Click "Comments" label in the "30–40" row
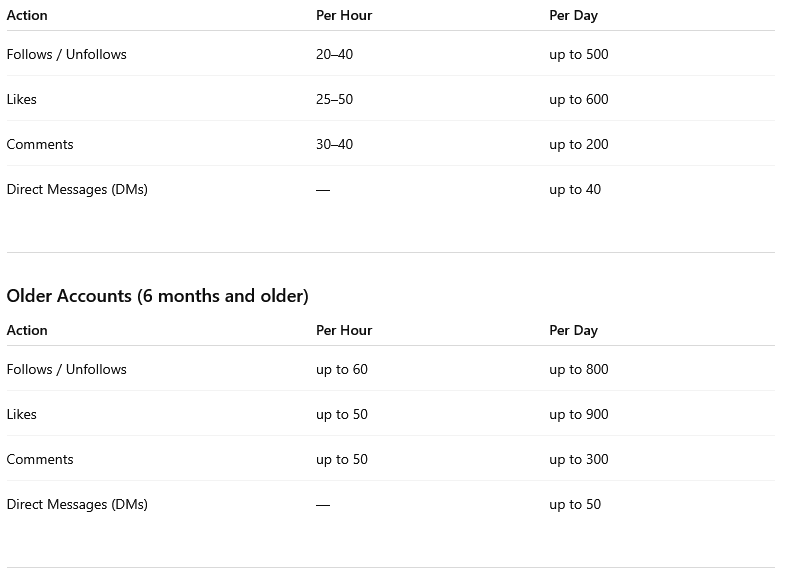This screenshot has width=788, height=579. 40,145
